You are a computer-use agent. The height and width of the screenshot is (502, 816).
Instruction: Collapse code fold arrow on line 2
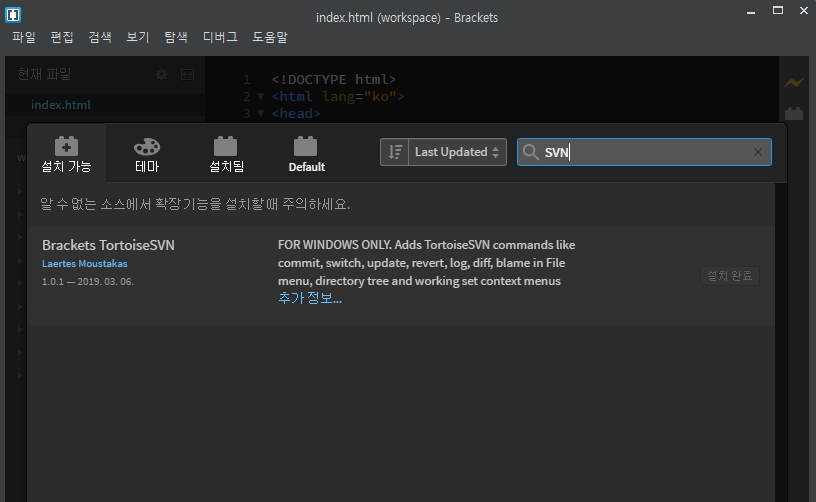coord(261,97)
